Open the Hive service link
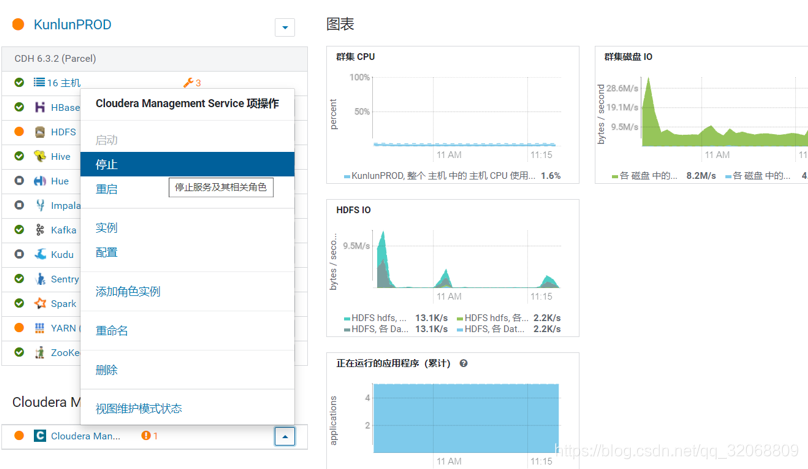 [x=60, y=157]
